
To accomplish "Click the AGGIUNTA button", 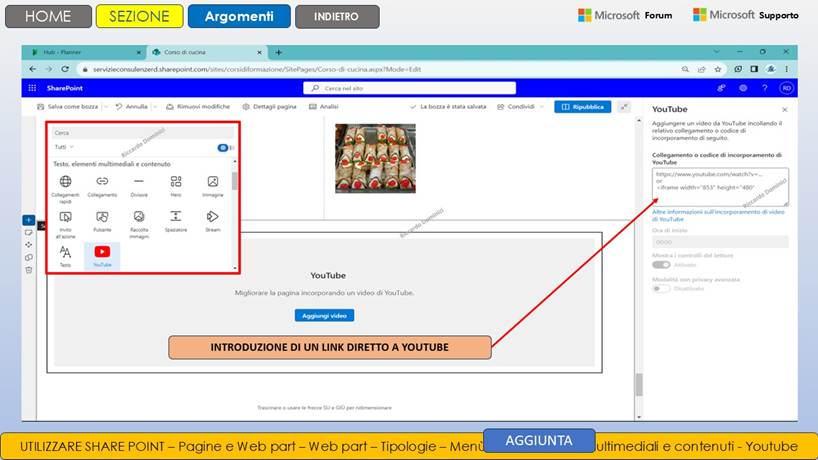I will [539, 441].
